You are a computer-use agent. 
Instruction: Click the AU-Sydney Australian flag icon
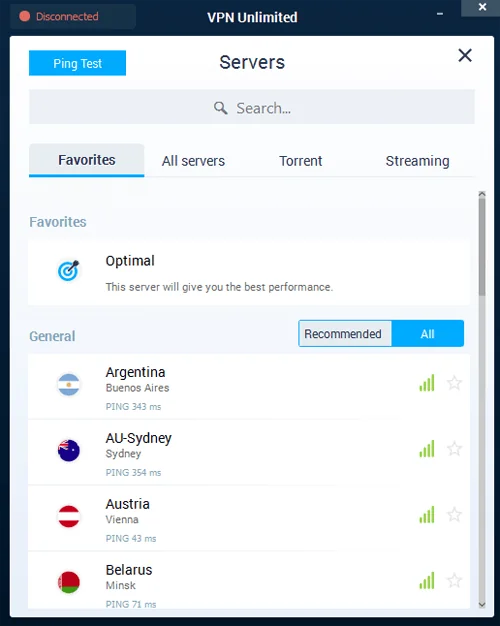click(x=69, y=450)
